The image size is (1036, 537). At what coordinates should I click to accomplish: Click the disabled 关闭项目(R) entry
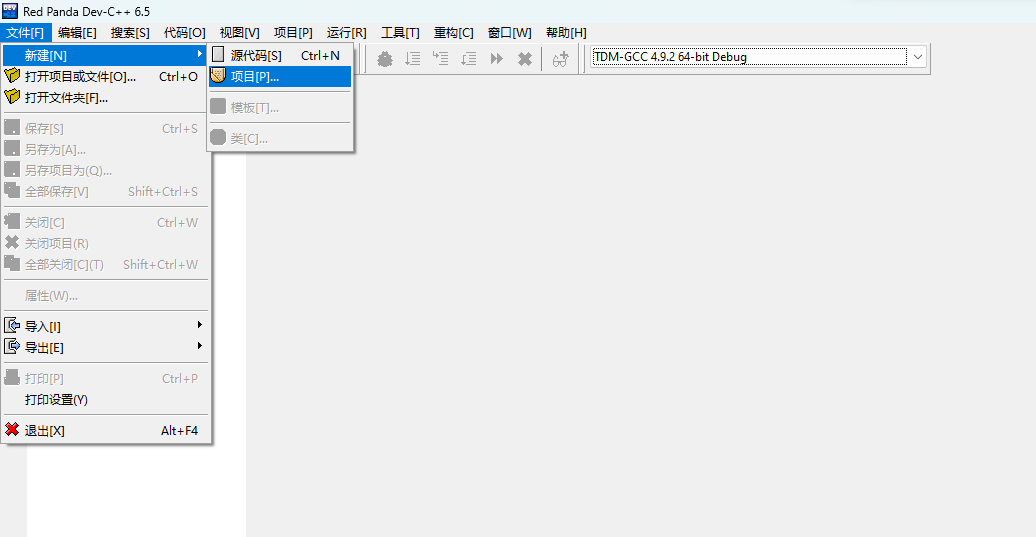106,243
